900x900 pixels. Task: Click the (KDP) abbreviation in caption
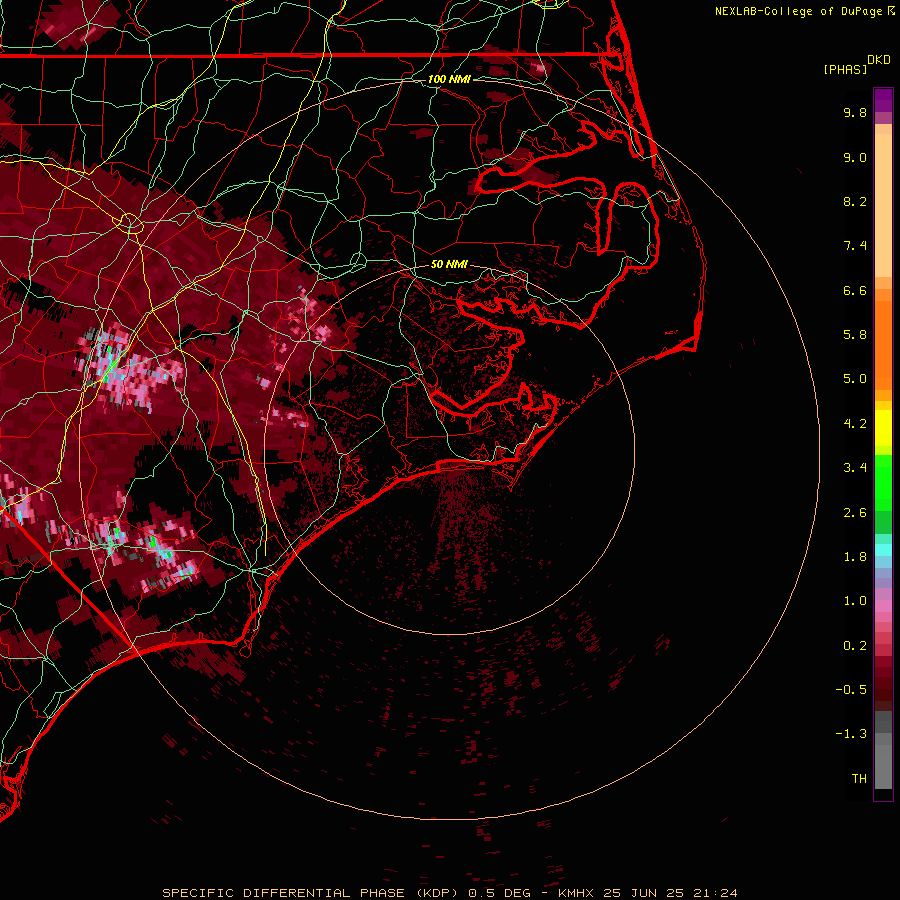[439, 893]
